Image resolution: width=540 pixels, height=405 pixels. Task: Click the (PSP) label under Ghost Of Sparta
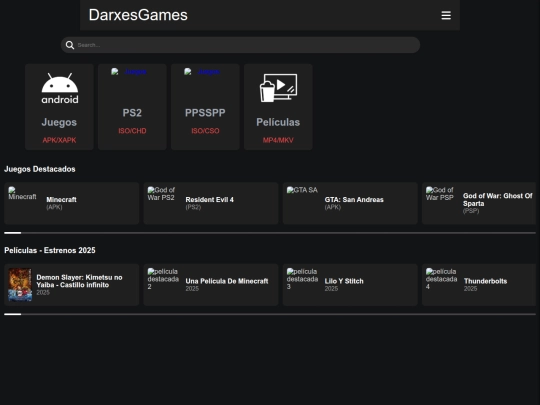(x=471, y=211)
